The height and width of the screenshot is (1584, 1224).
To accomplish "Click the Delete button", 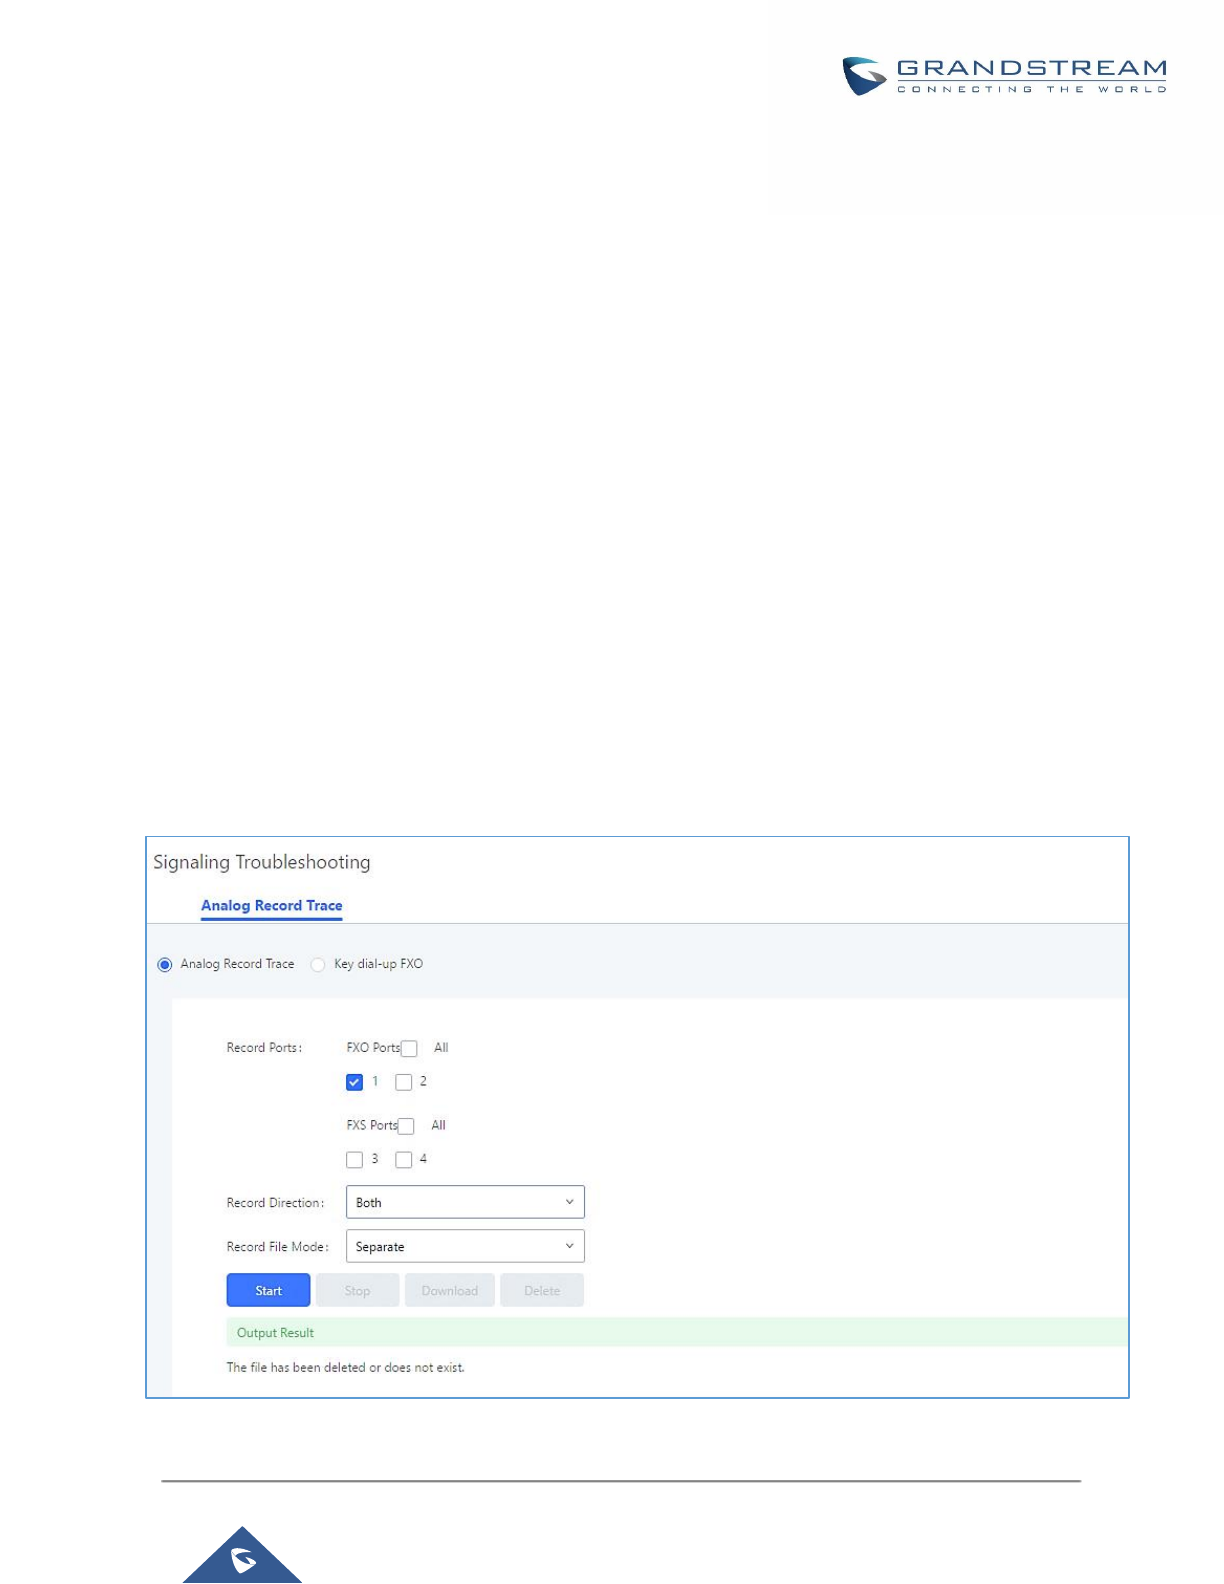I will point(542,1290).
